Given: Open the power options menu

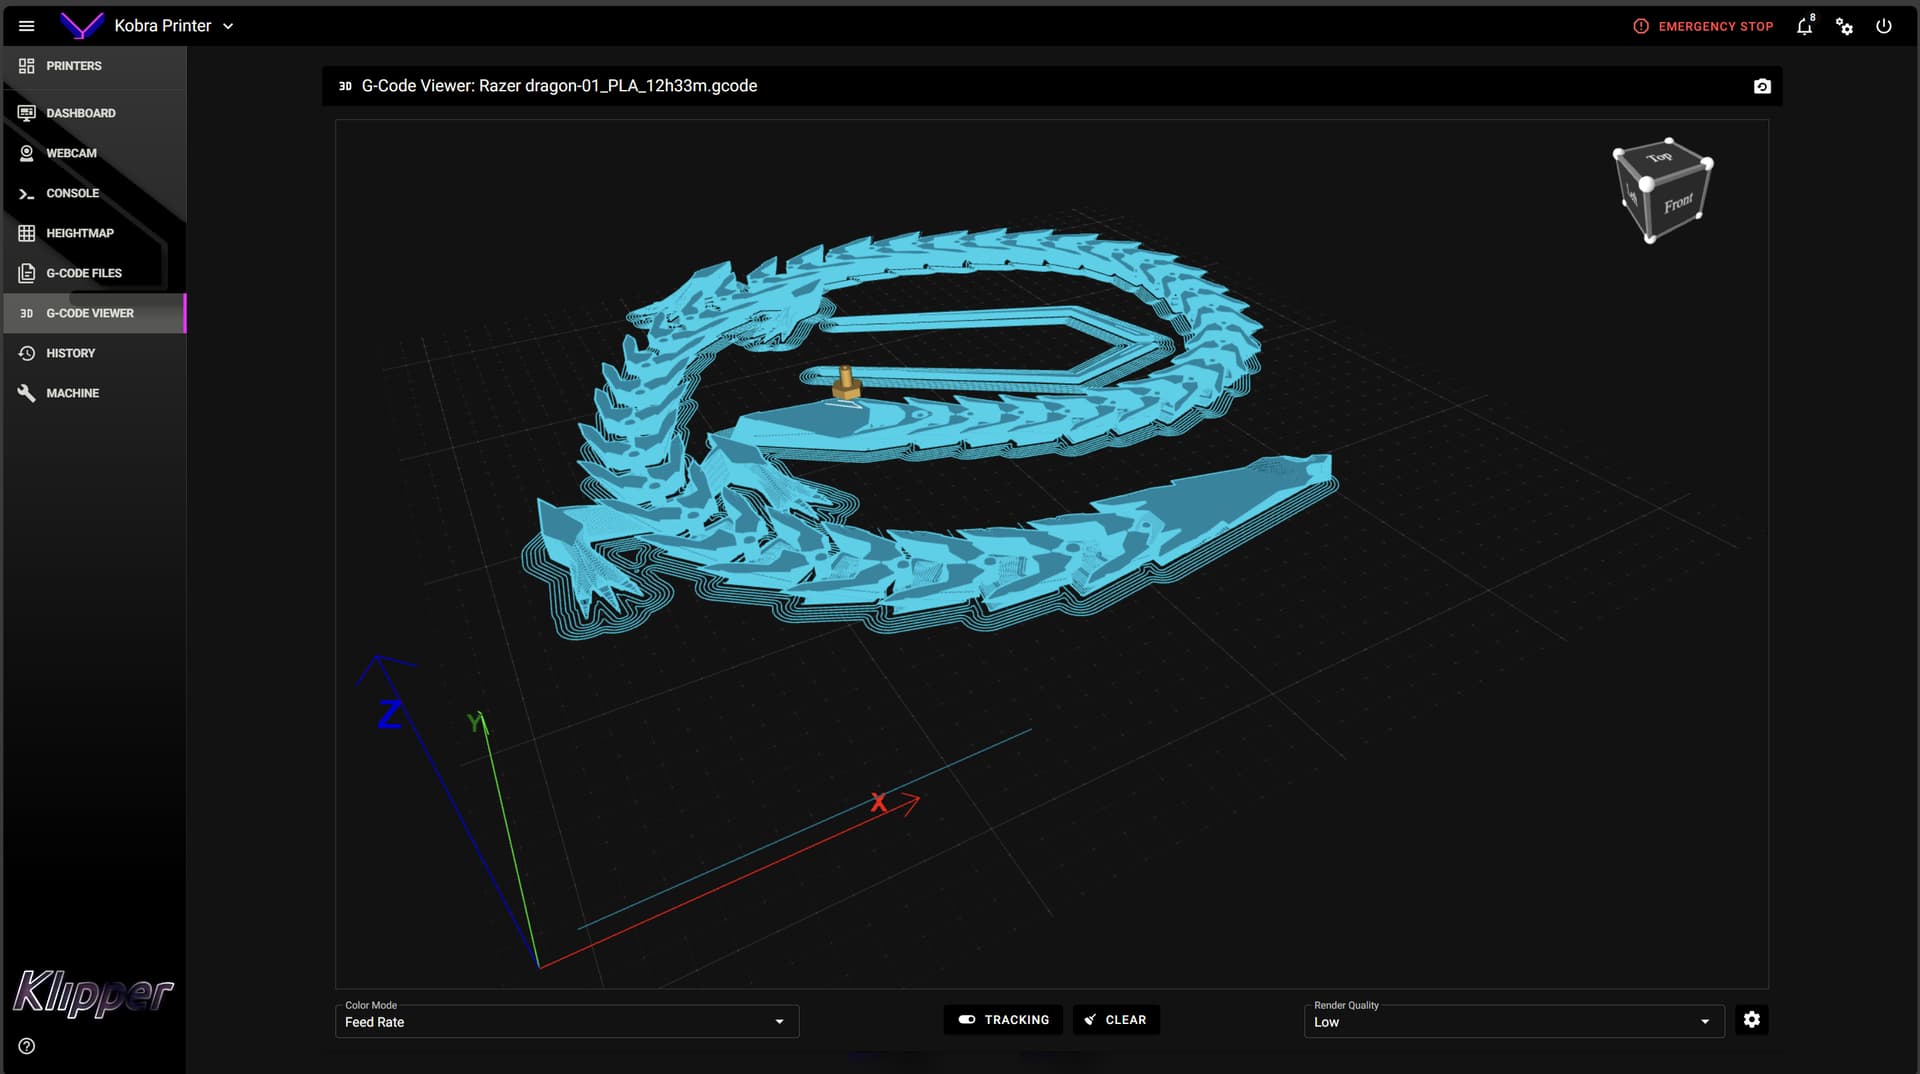Looking at the screenshot, I should (x=1884, y=26).
